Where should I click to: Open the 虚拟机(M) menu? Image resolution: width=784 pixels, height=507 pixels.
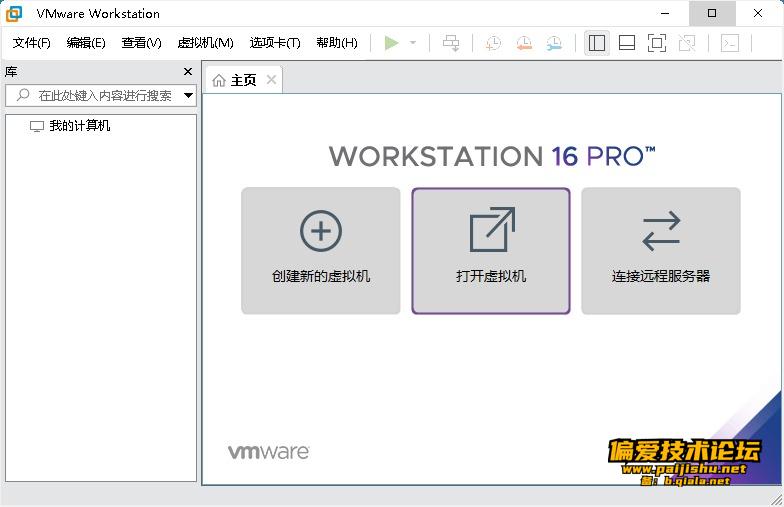click(206, 43)
